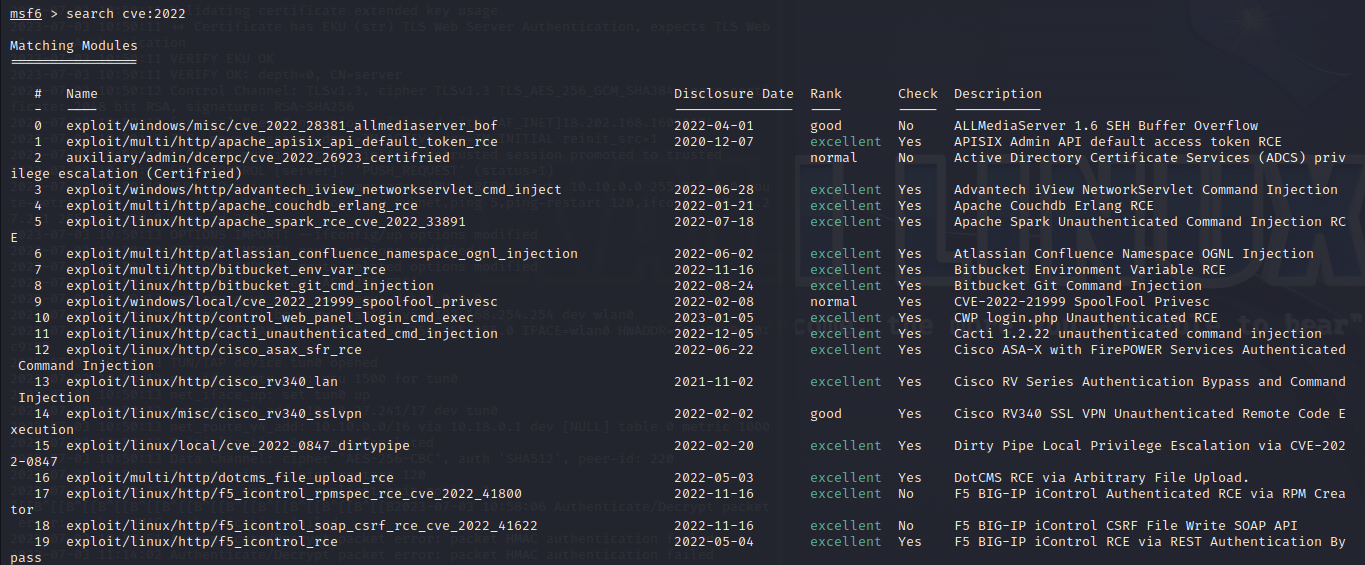Image resolution: width=1365 pixels, height=565 pixels.
Task: Click the Rank column header
Action: point(826,94)
